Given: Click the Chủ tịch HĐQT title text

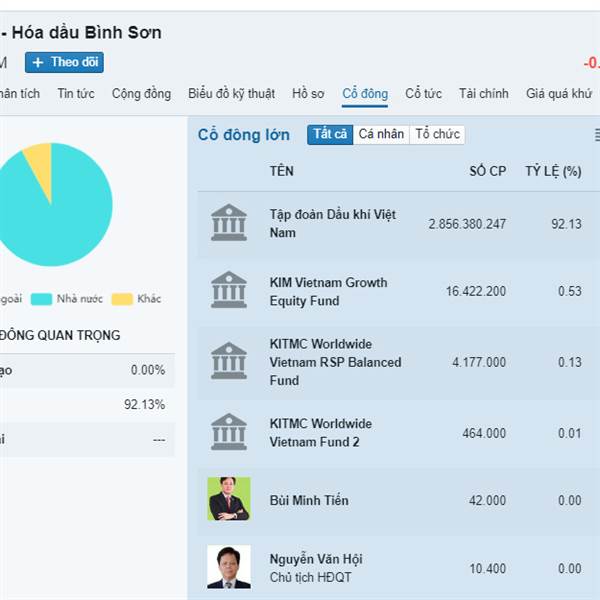Looking at the screenshot, I should click(x=310, y=577).
